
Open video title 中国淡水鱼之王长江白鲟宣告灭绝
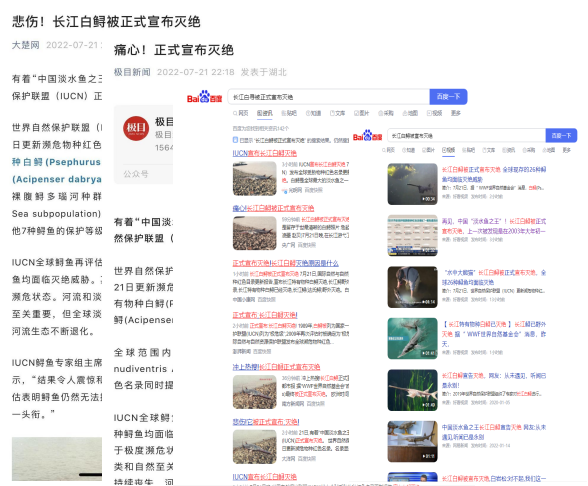click(x=494, y=432)
